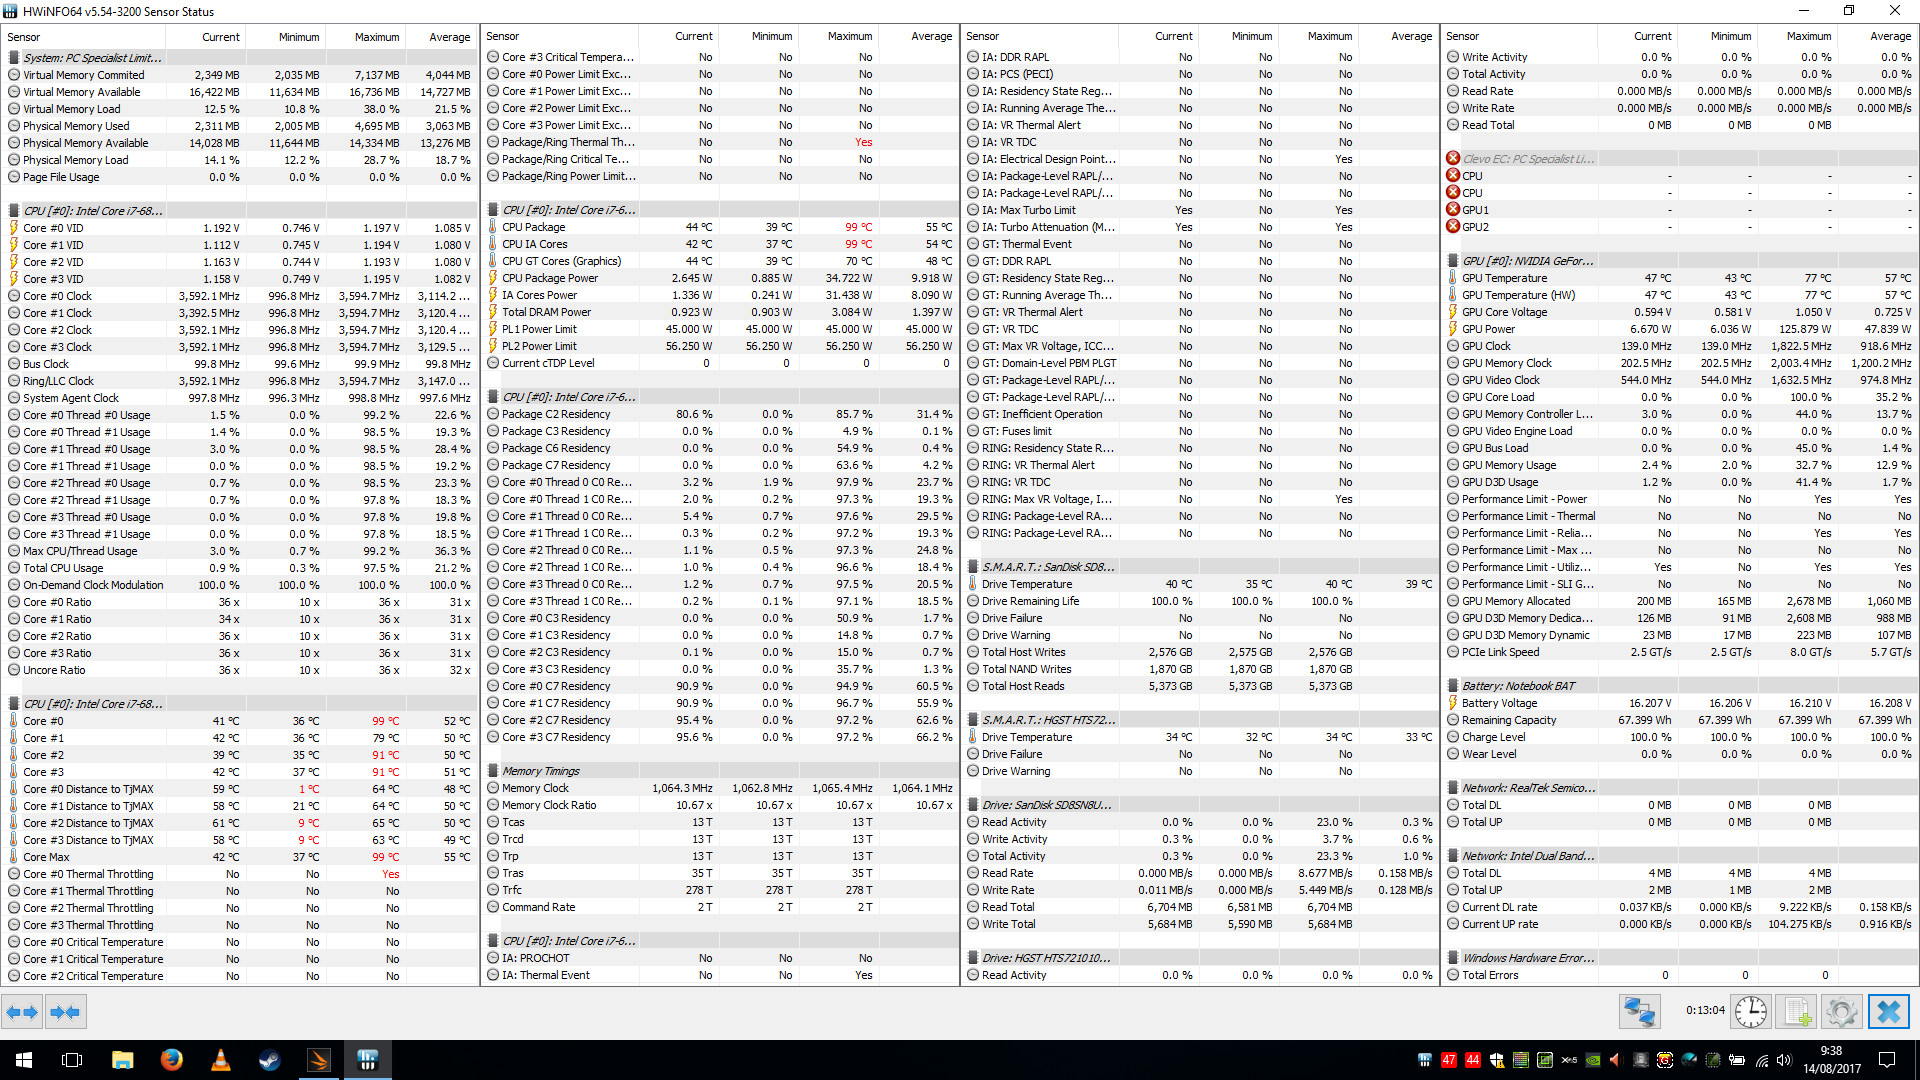
Task: Select the Network: RealTek Semiconductor group header
Action: pyautogui.click(x=1679, y=788)
